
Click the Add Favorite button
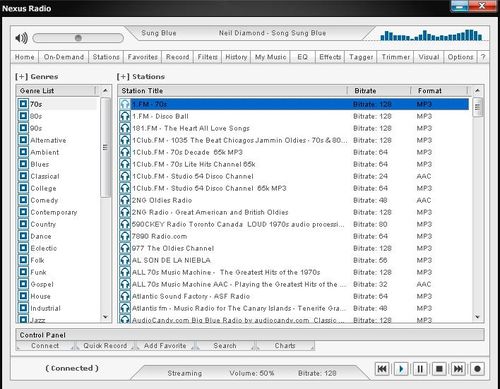pos(165,346)
